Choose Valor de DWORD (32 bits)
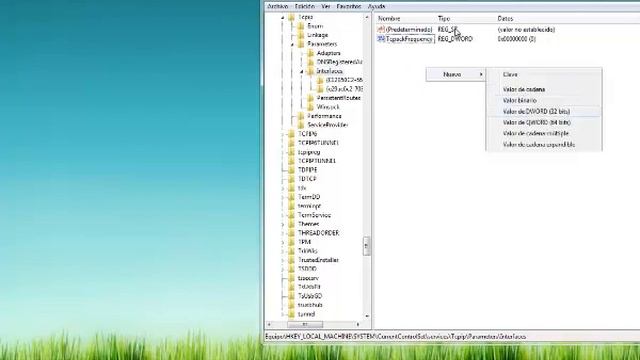Screen dimensions: 640x360 [544, 111]
